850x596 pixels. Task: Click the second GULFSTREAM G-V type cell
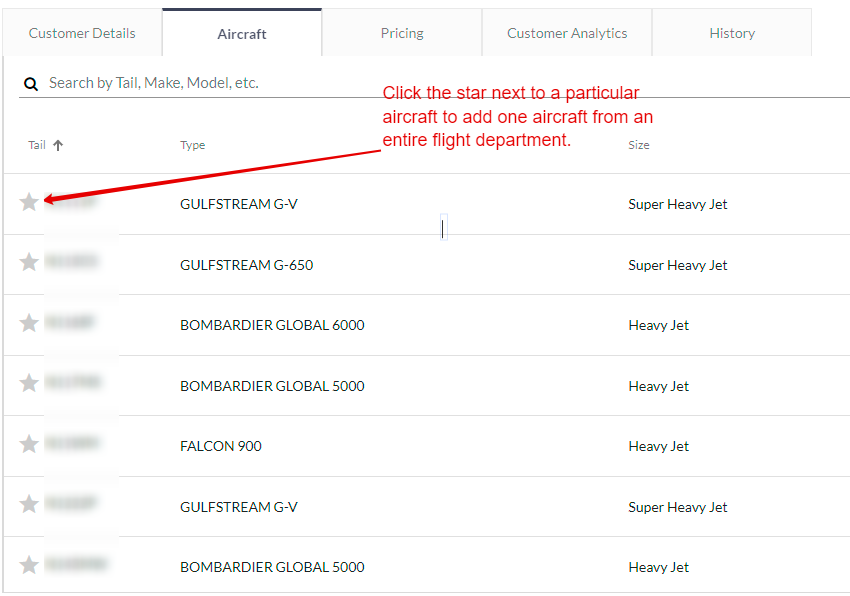tap(239, 507)
